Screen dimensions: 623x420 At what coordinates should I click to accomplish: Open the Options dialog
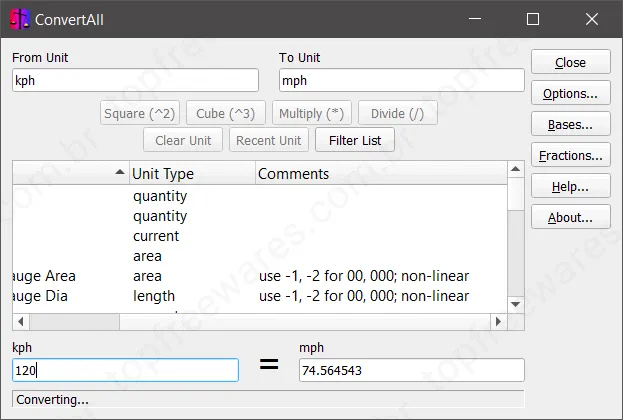click(x=571, y=93)
